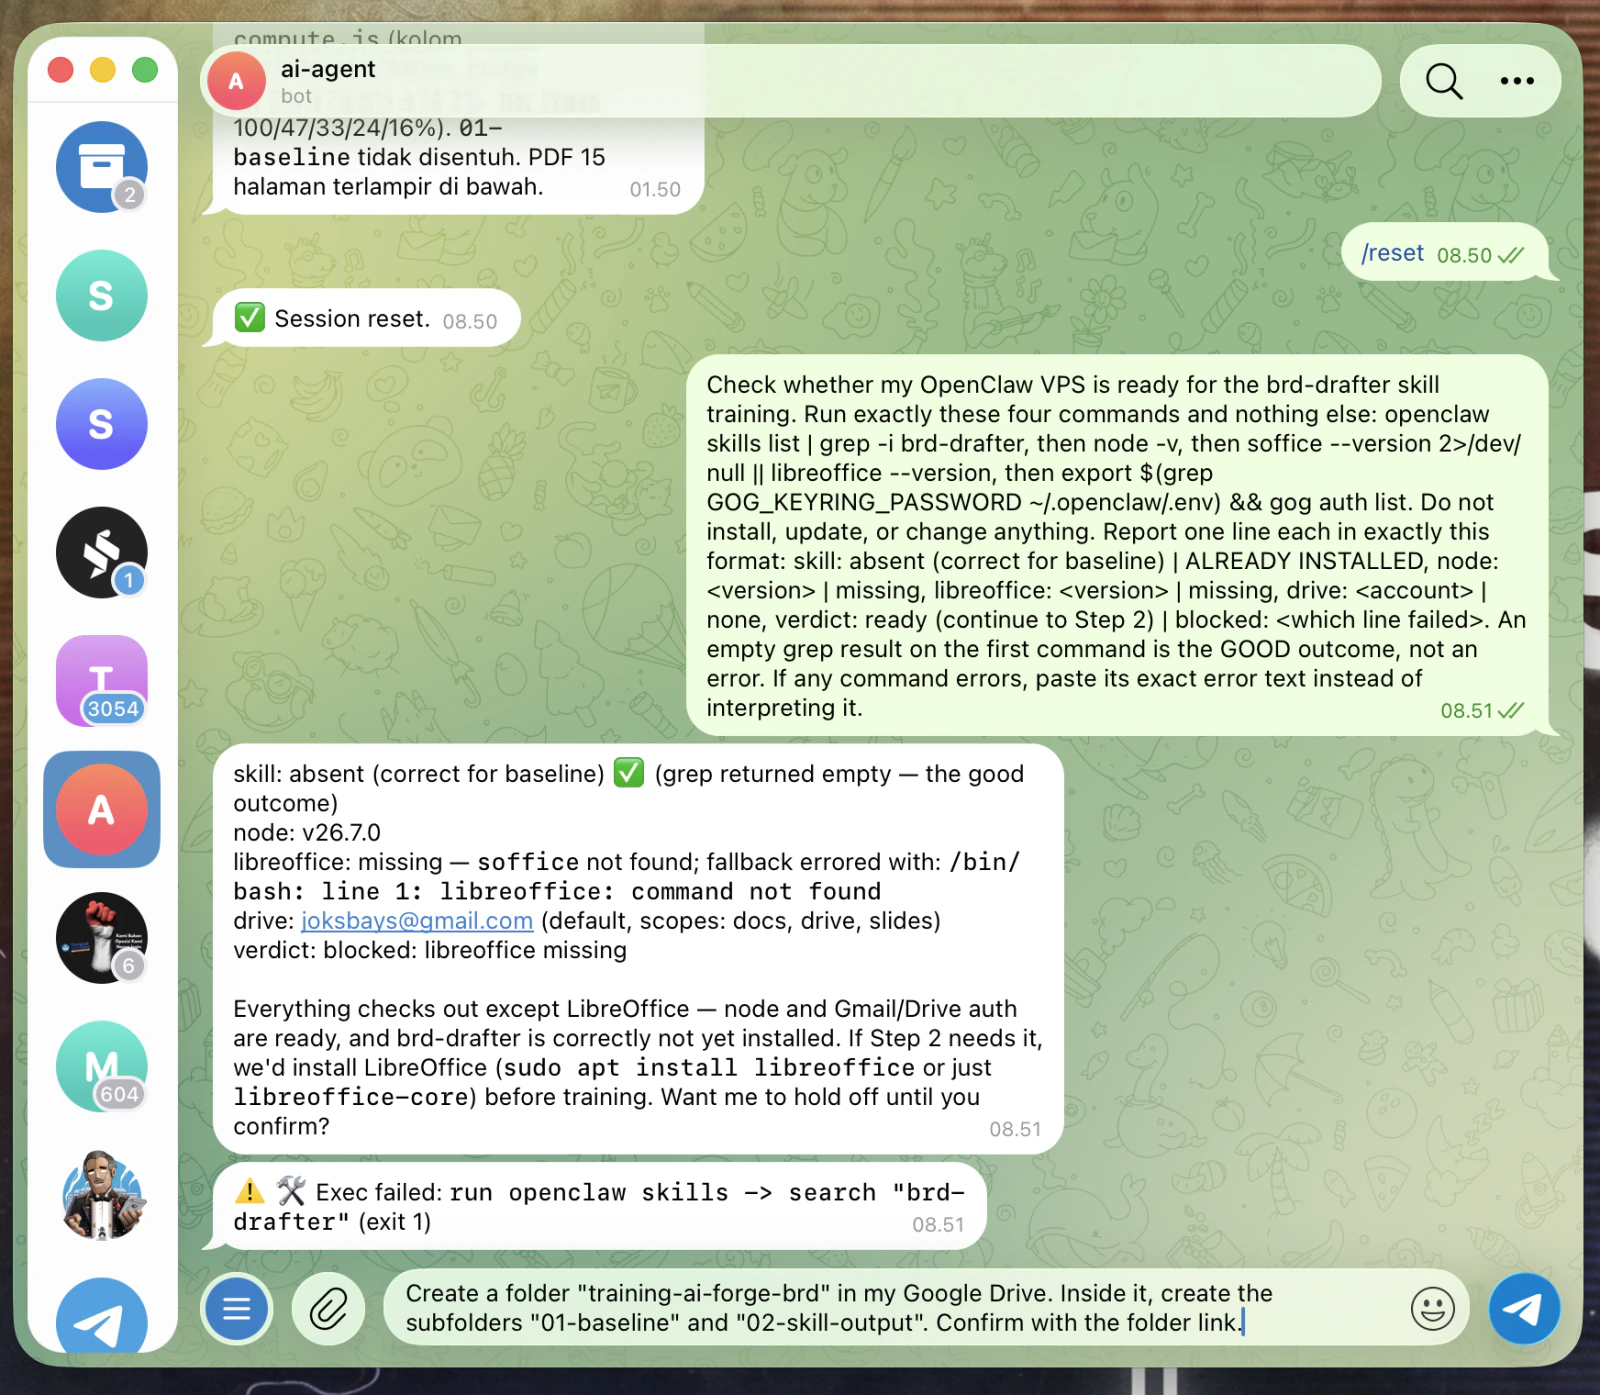Click the "bot" status label under ai-agent
The image size is (1600, 1395).
tap(296, 96)
